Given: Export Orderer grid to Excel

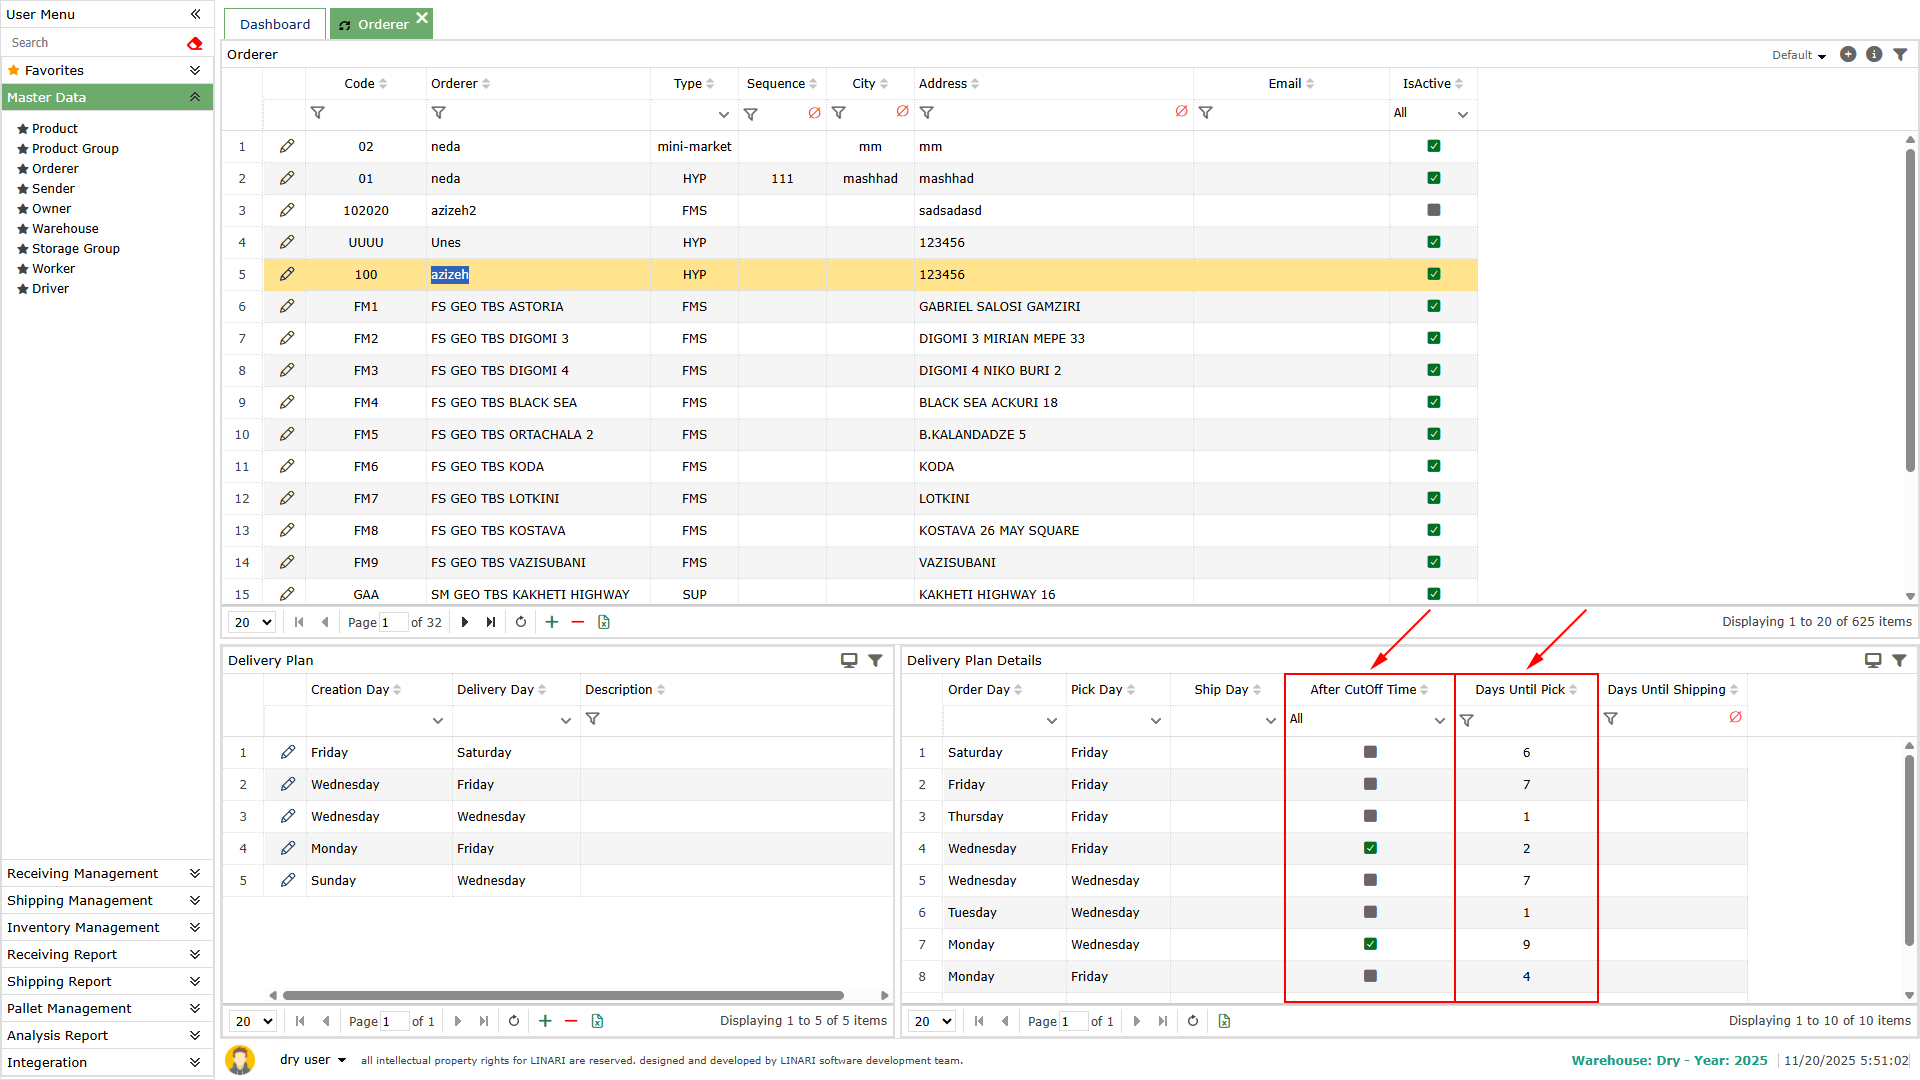Looking at the screenshot, I should 604,622.
